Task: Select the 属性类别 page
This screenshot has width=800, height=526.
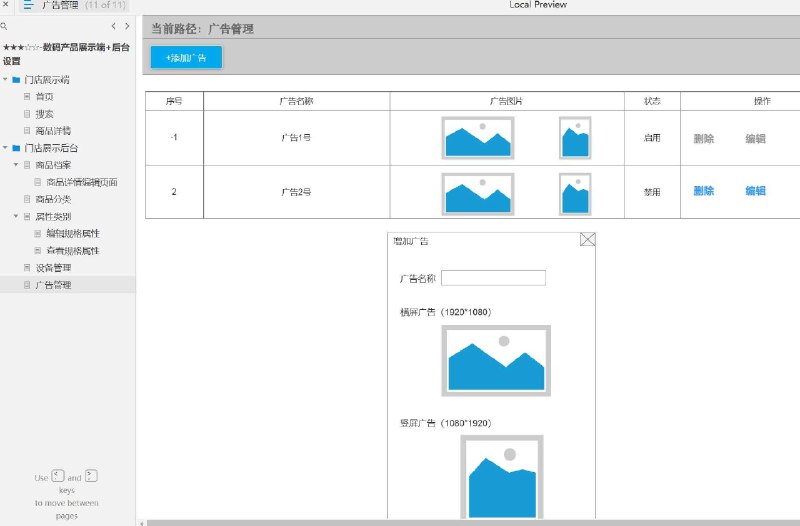Action: click(53, 216)
